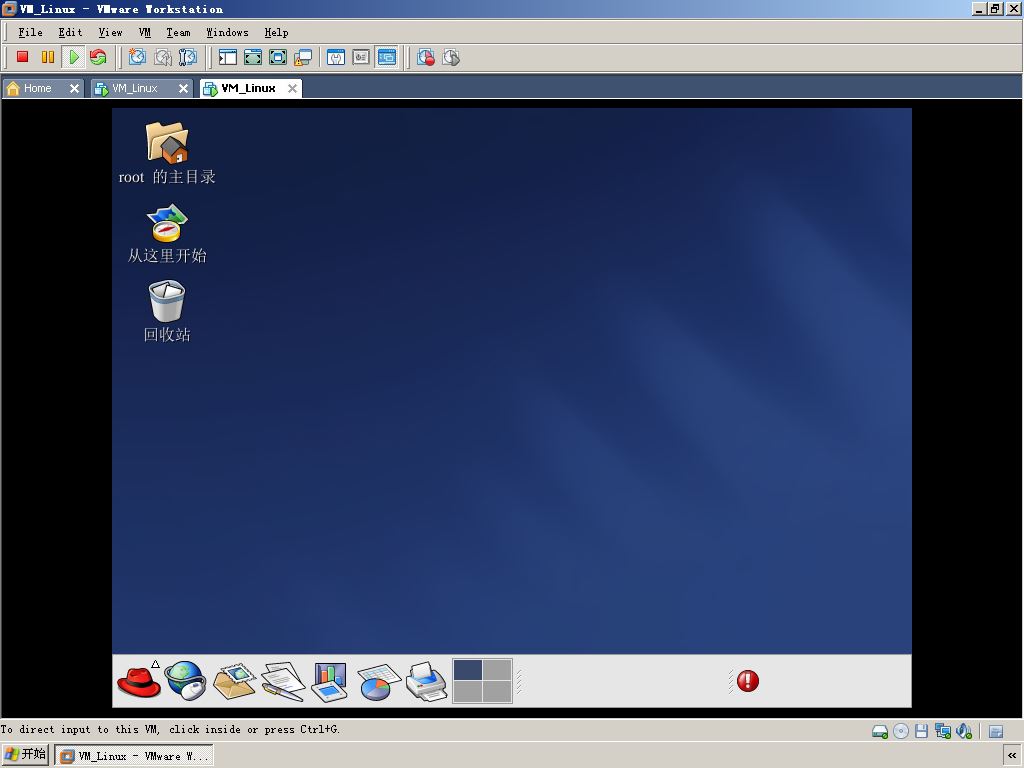
Task: Enter full screen mode icon
Action: pos(278,57)
